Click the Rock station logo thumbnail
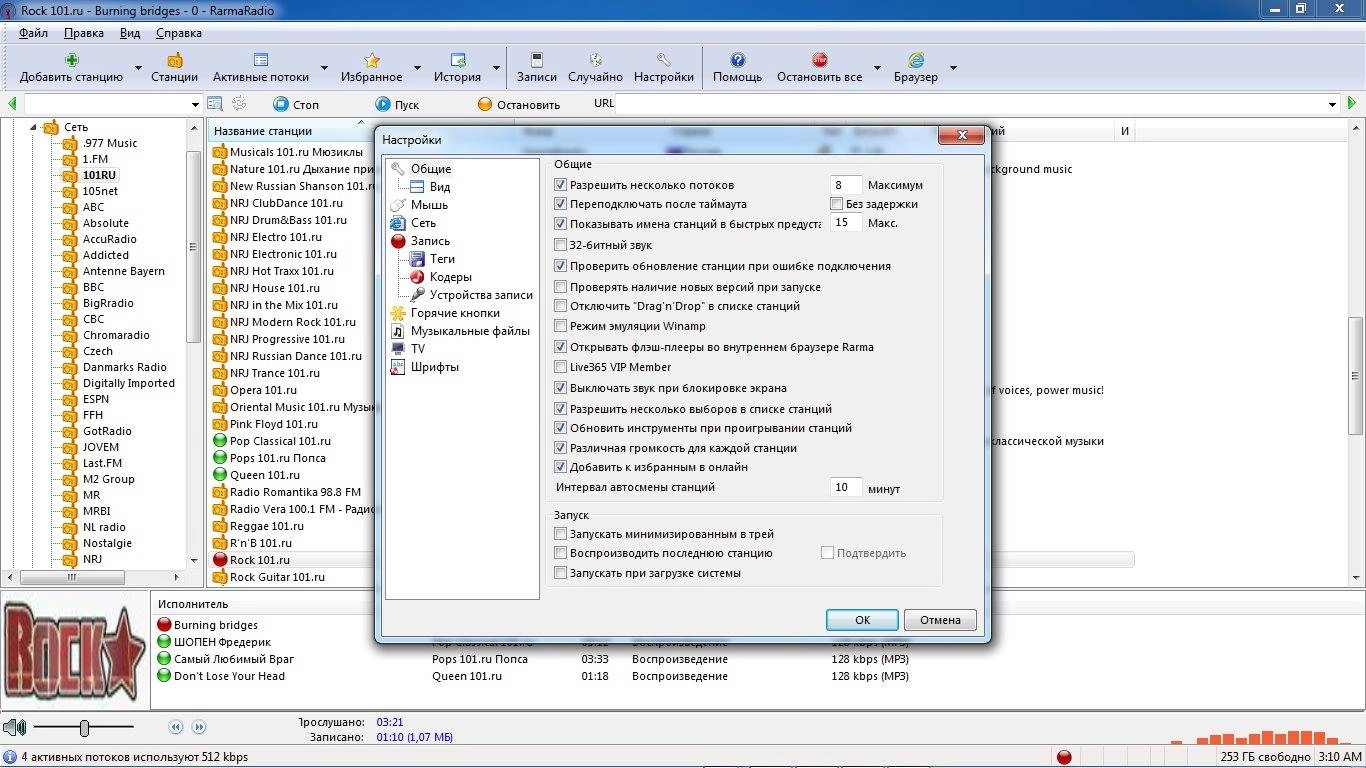The image size is (1366, 768). click(x=76, y=651)
